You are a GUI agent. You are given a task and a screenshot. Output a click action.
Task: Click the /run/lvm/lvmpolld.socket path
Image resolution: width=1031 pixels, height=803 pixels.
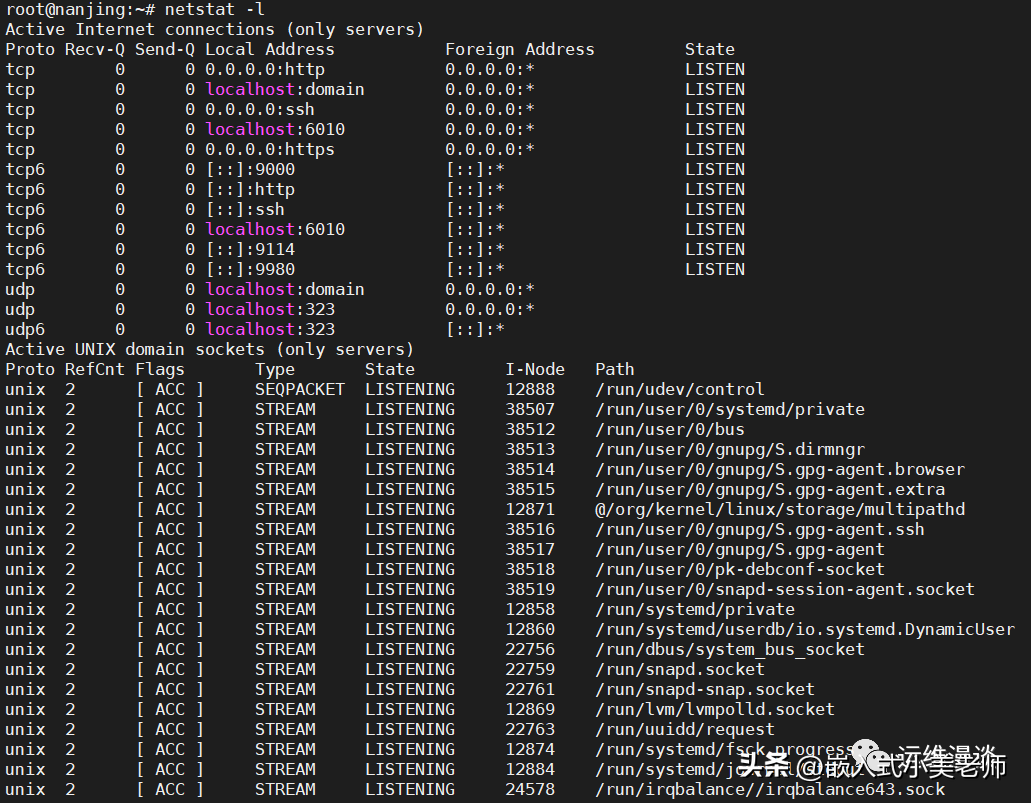(714, 709)
